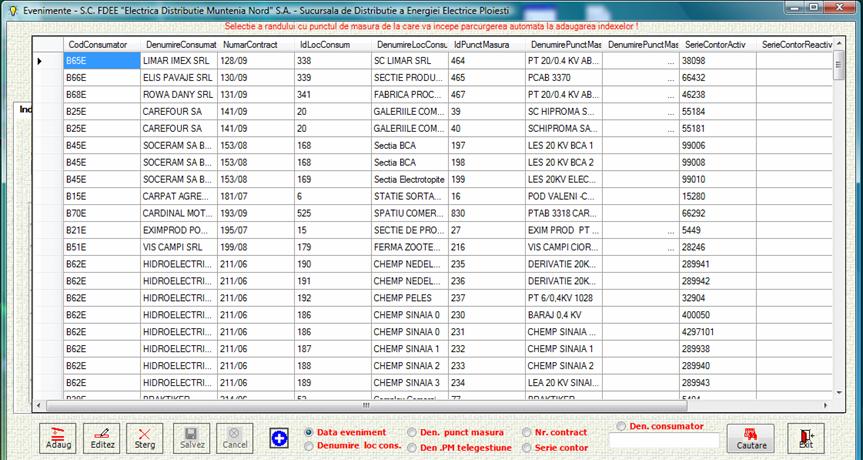Sort by NumarContract column header

coord(256,45)
